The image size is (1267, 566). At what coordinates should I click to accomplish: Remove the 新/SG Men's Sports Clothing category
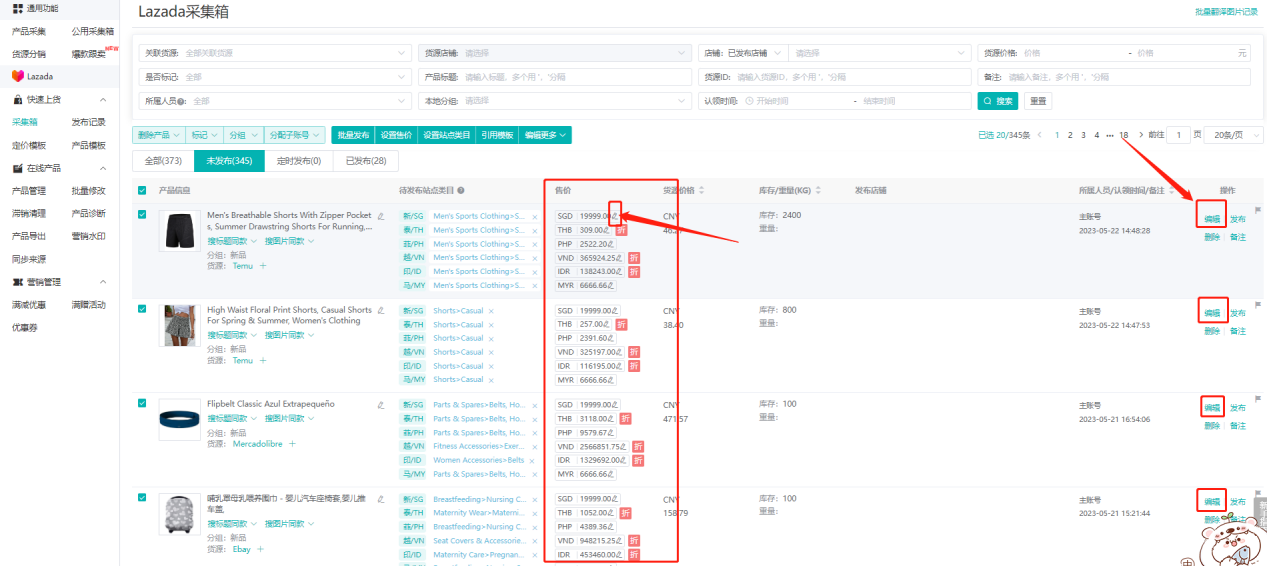[535, 217]
